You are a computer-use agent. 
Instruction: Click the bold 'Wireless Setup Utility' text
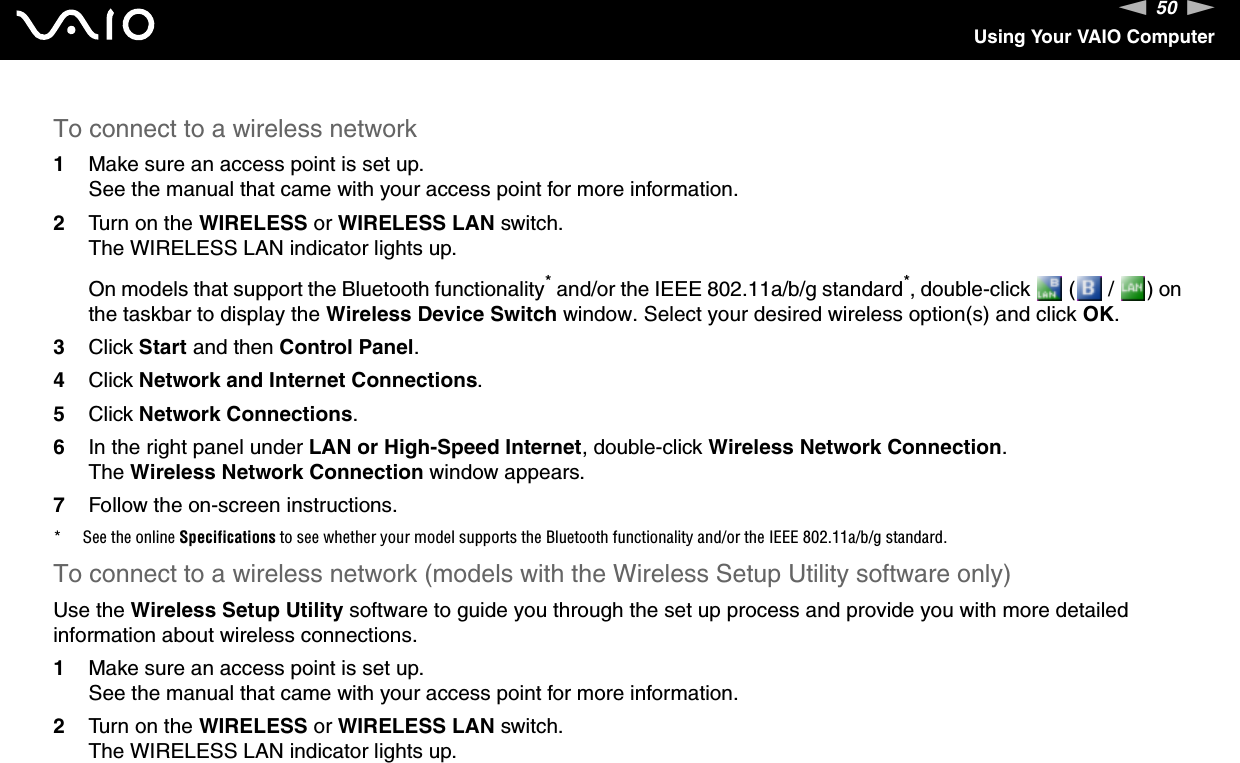[237, 611]
